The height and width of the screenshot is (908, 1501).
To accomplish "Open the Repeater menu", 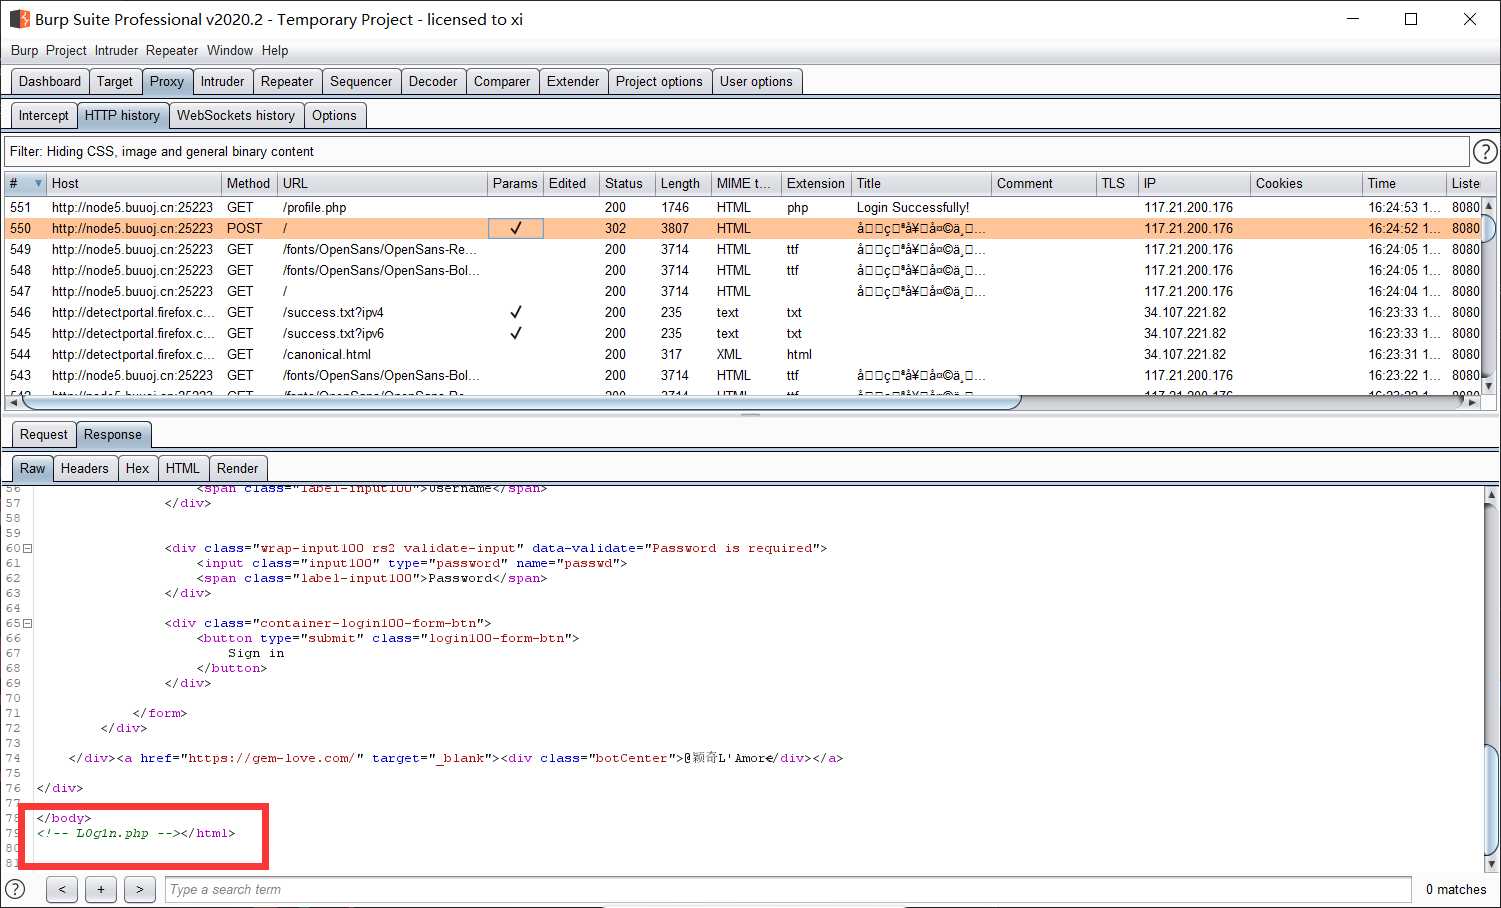I will pos(172,50).
